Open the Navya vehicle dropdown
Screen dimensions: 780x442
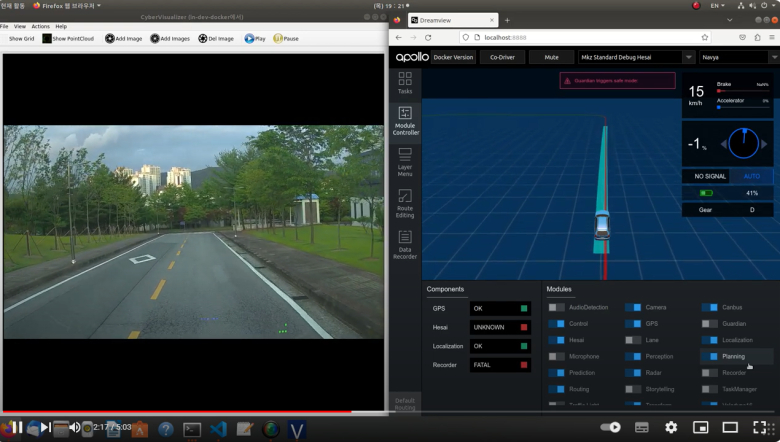(x=739, y=57)
